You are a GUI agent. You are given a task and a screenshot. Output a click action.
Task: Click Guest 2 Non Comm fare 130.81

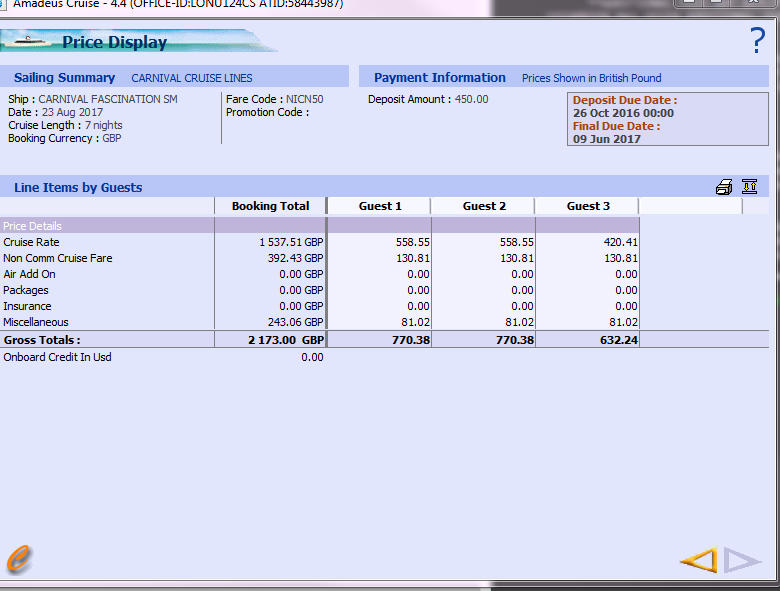[517, 258]
